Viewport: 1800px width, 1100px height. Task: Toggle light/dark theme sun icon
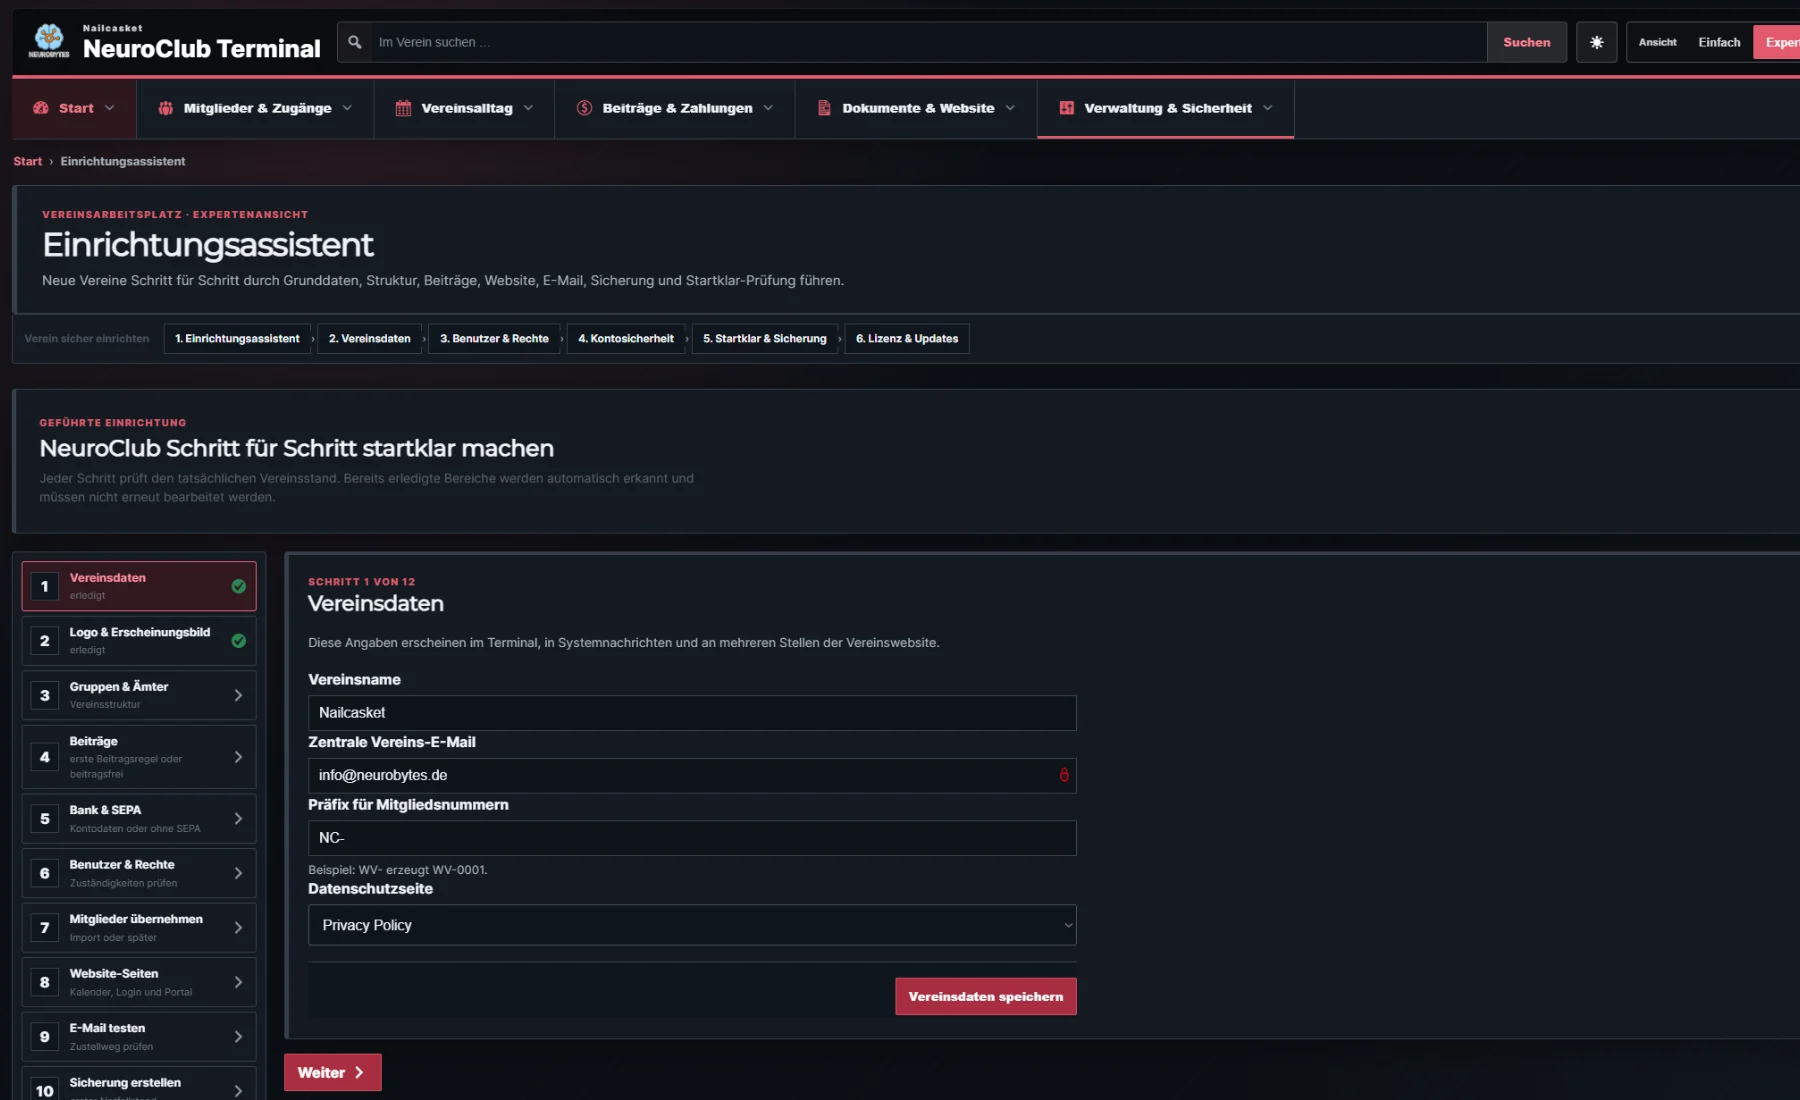(1596, 42)
